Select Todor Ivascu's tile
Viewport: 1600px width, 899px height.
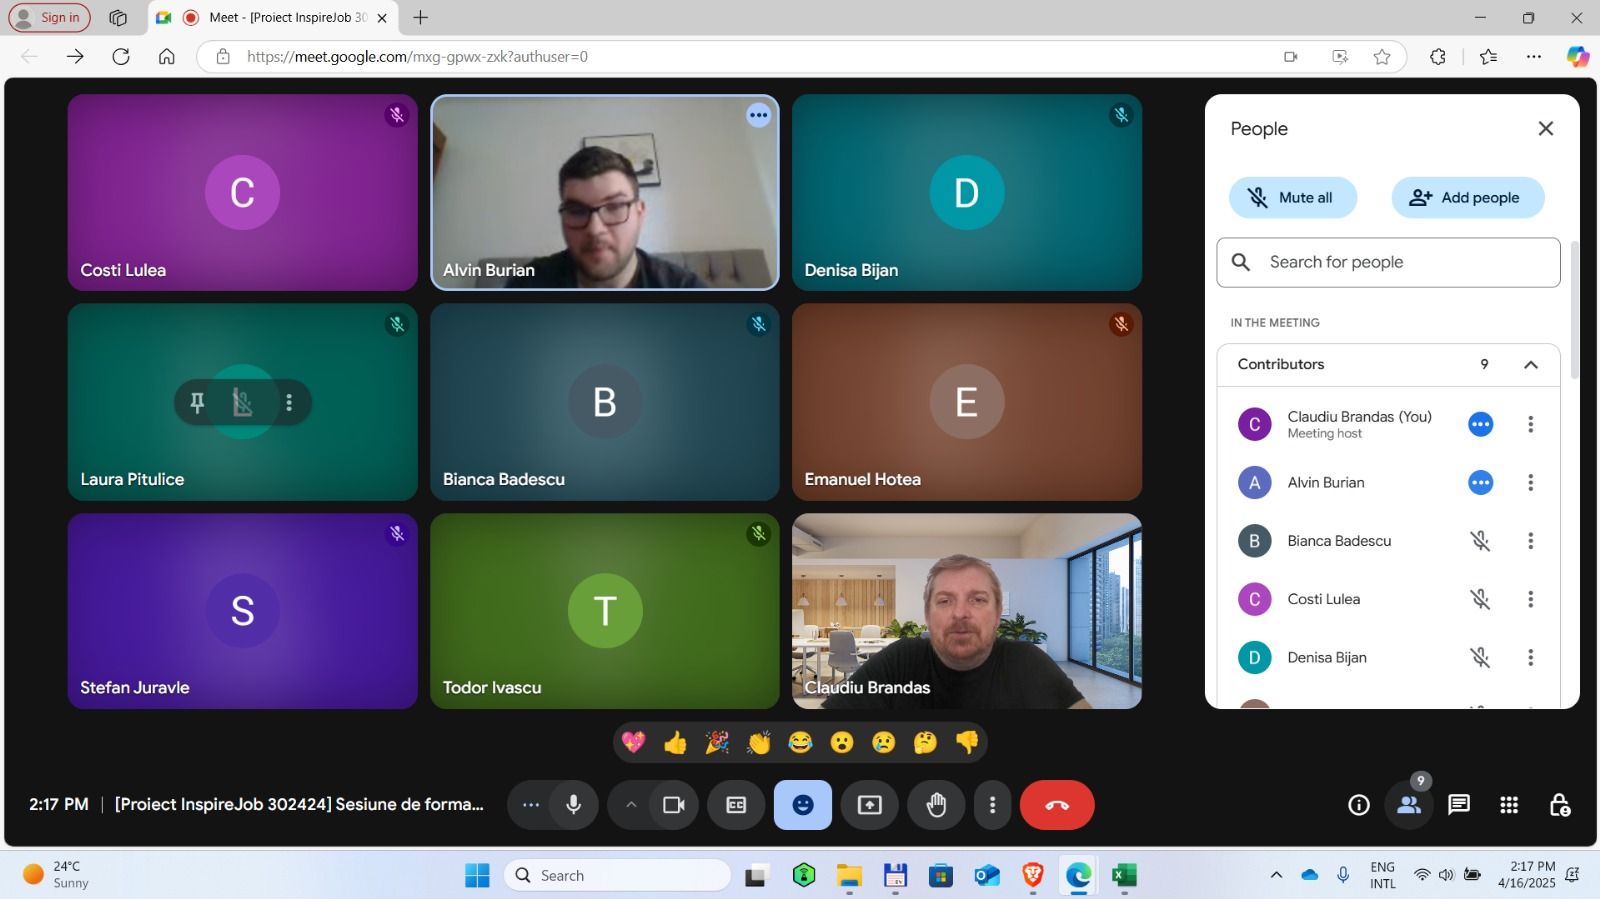point(604,611)
